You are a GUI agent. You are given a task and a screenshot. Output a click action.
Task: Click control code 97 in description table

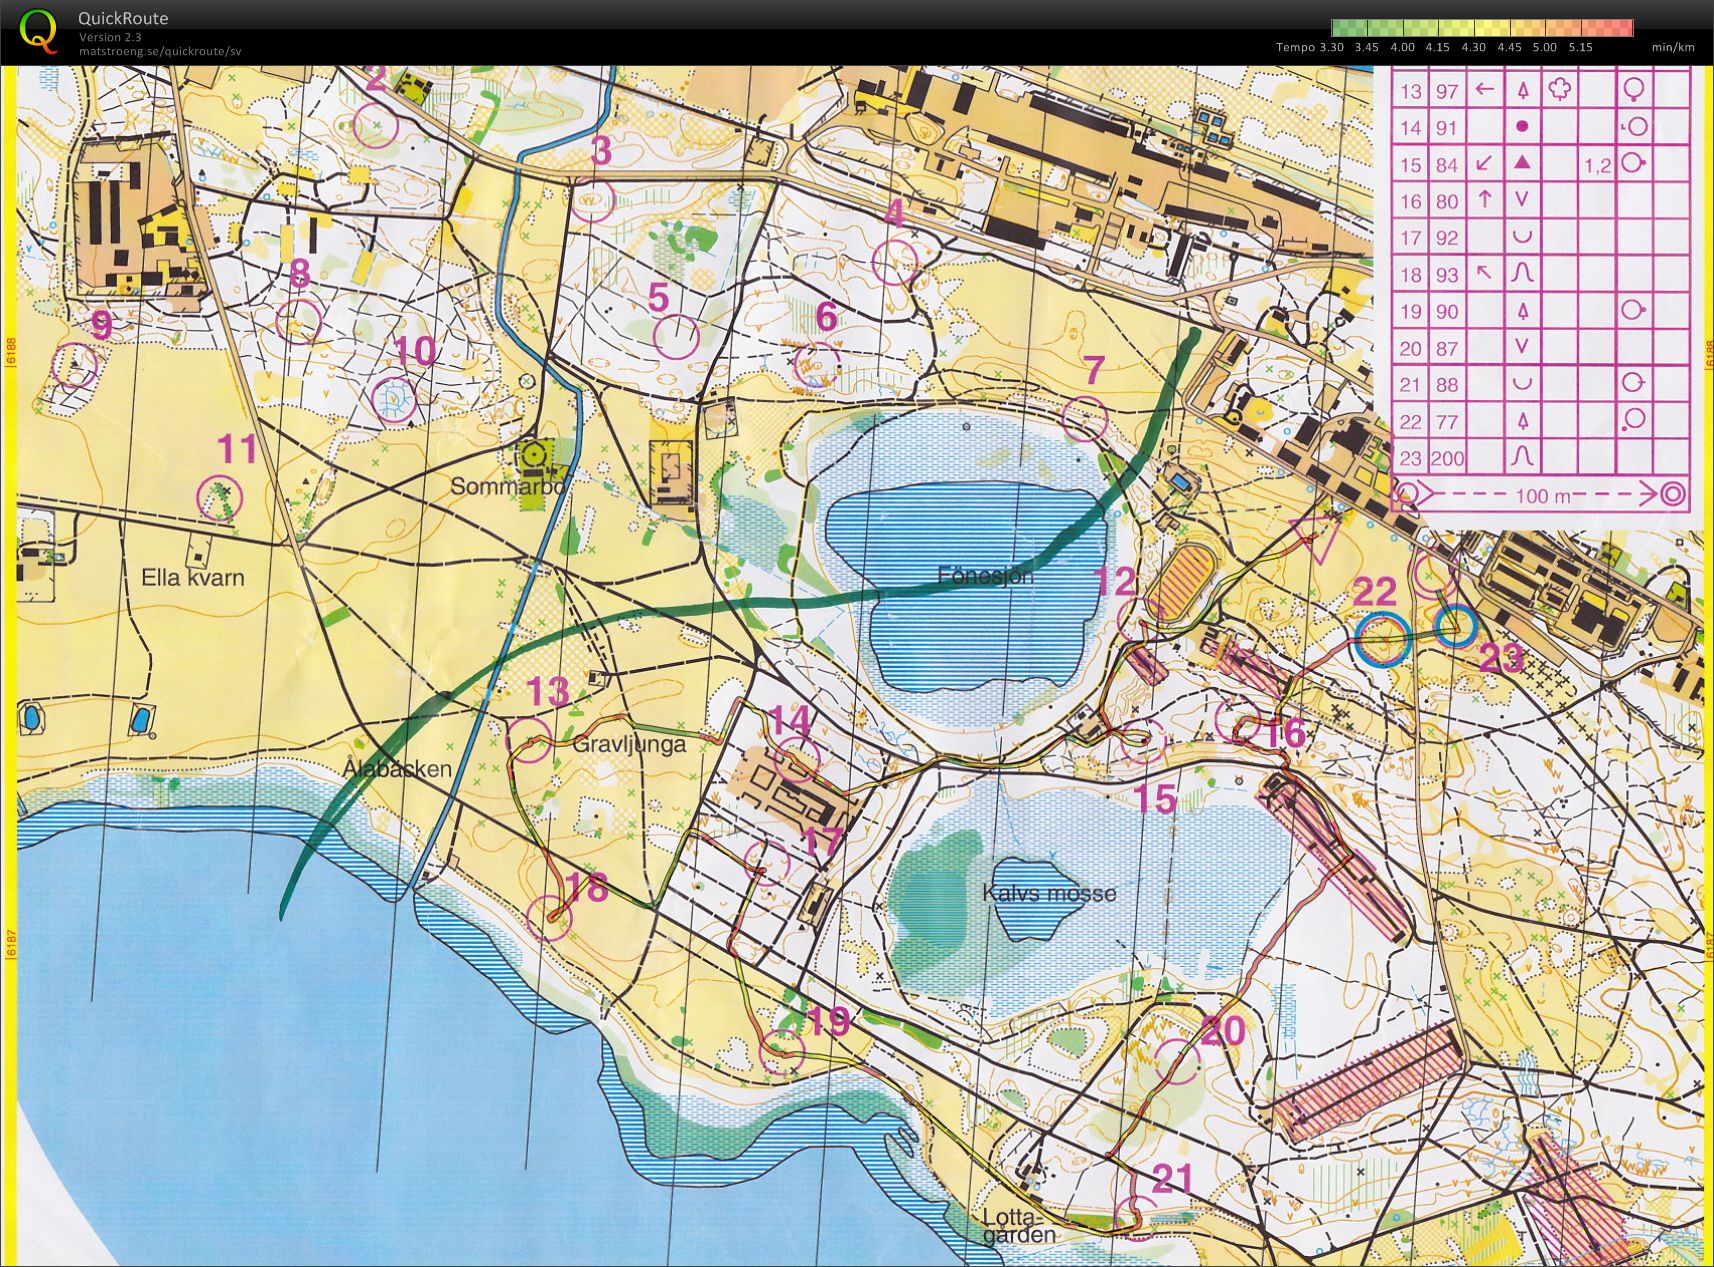click(x=1446, y=91)
